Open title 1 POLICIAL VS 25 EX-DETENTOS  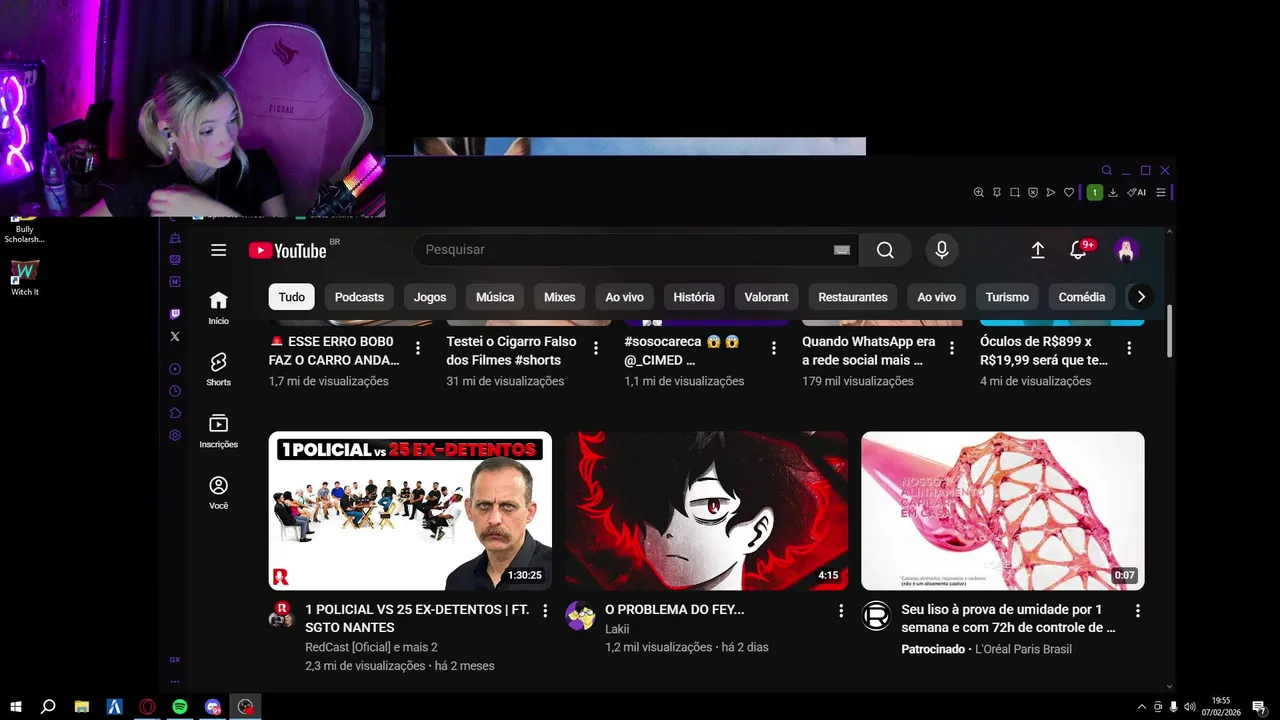(x=417, y=618)
